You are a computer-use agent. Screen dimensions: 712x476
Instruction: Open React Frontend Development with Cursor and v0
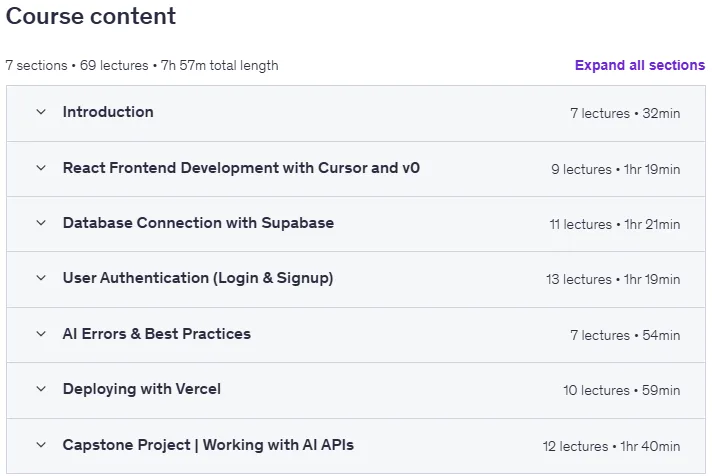click(241, 168)
